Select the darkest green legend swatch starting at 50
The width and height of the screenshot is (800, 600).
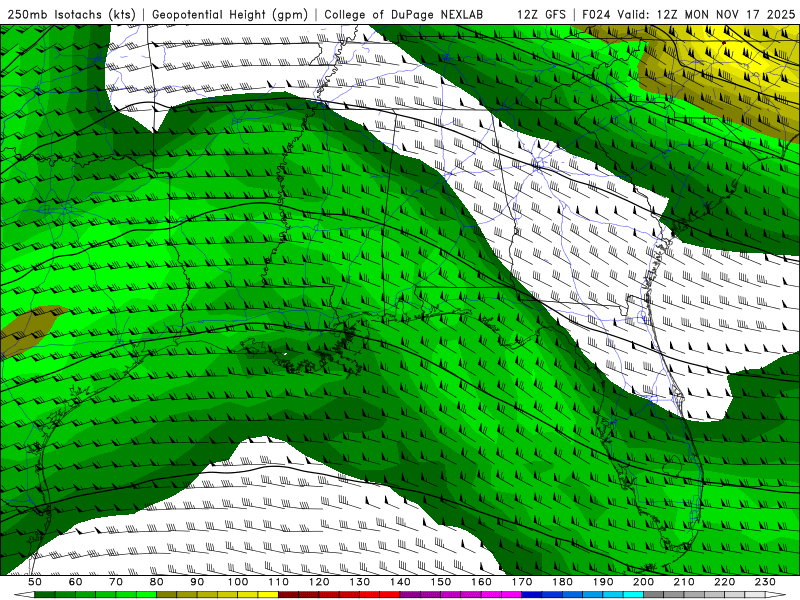44,594
